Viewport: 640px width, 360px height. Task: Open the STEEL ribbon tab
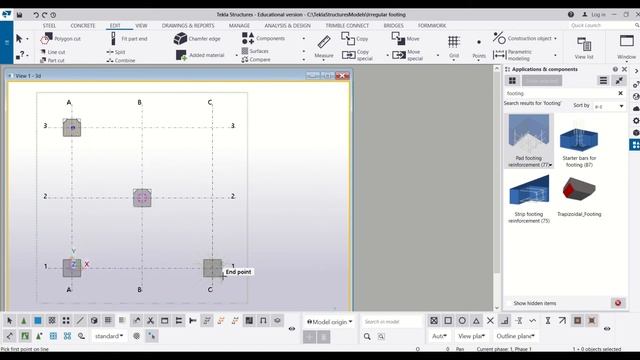coord(49,26)
